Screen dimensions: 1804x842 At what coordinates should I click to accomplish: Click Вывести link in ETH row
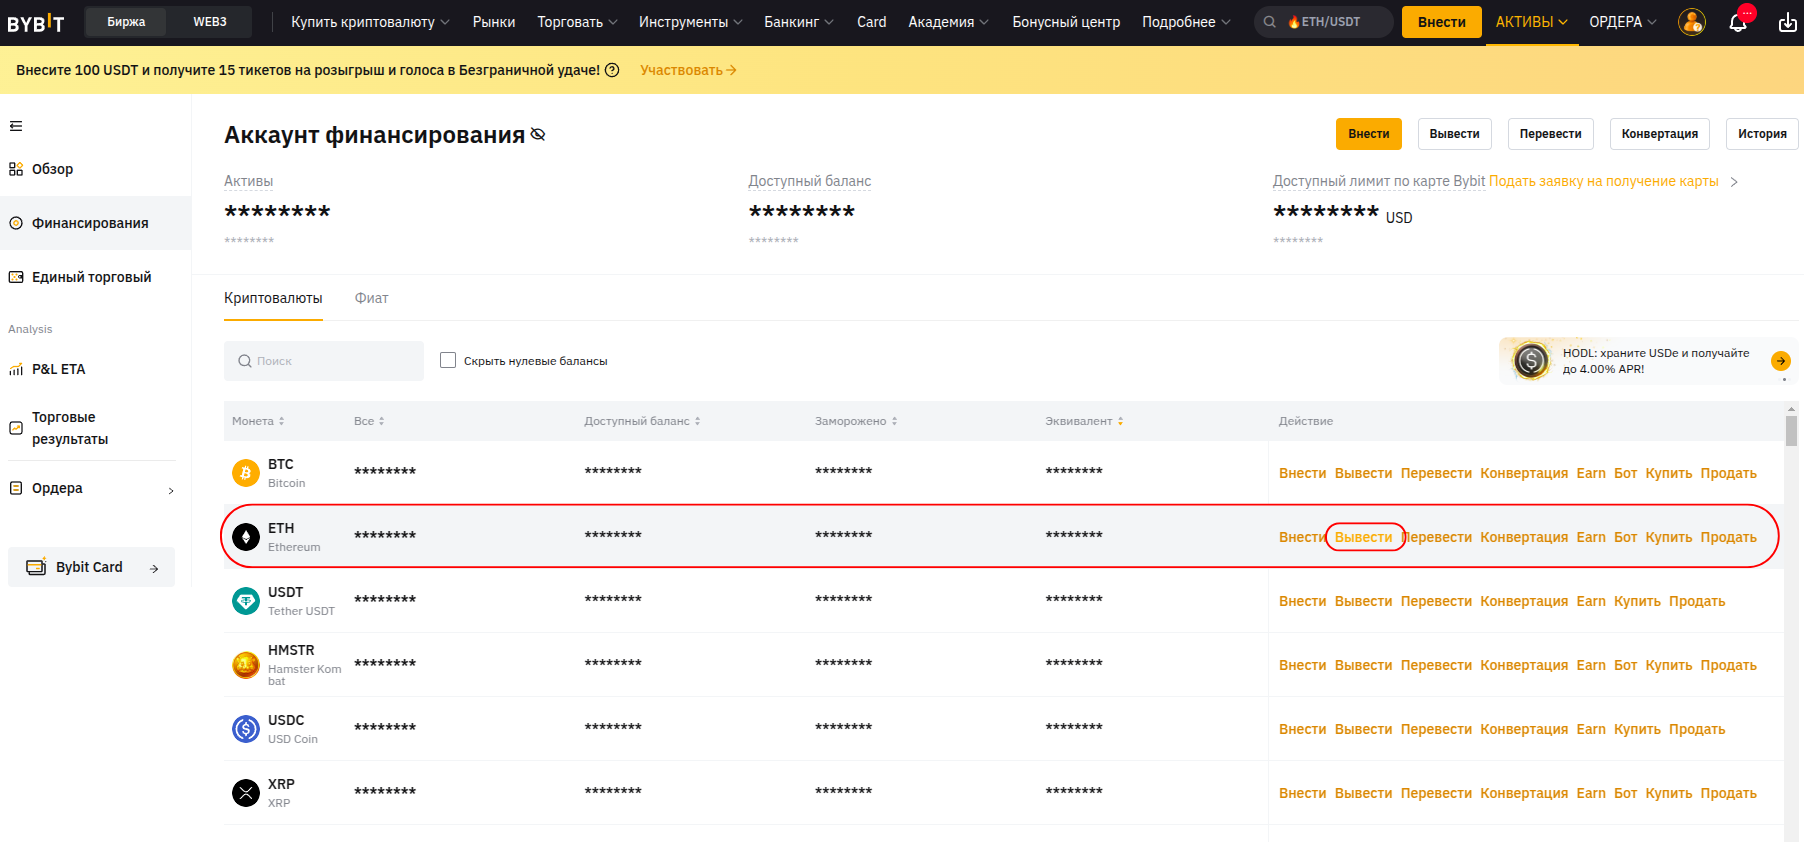click(1363, 537)
